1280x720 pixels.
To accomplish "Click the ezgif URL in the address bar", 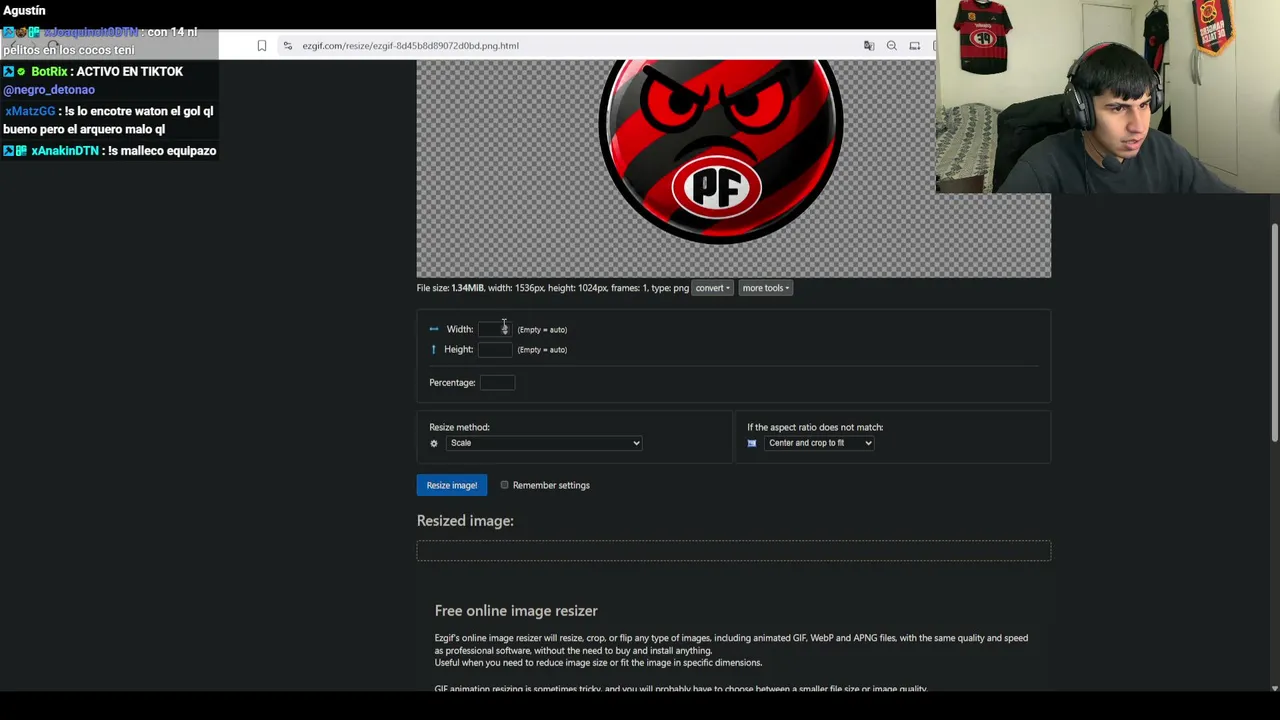I will pos(410,45).
